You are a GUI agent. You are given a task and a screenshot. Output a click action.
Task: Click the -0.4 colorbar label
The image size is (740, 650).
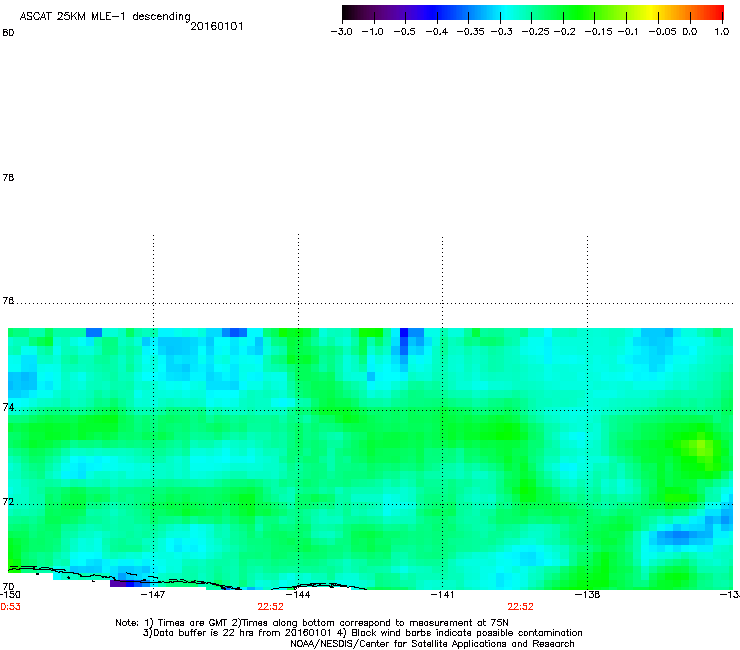[x=437, y=32]
